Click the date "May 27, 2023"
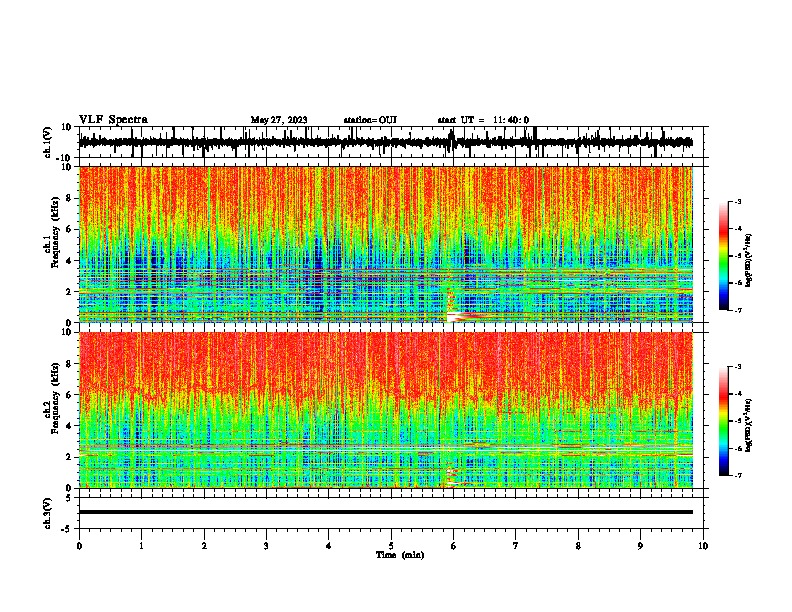The image size is (792, 612). (x=279, y=120)
